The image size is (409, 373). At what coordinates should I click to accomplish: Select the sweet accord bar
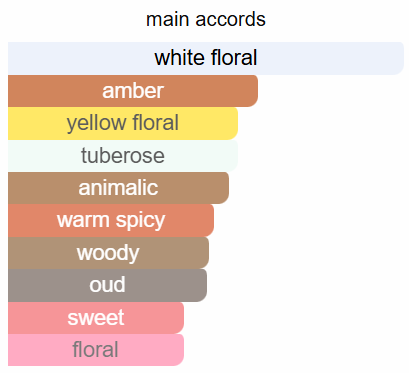click(96, 318)
